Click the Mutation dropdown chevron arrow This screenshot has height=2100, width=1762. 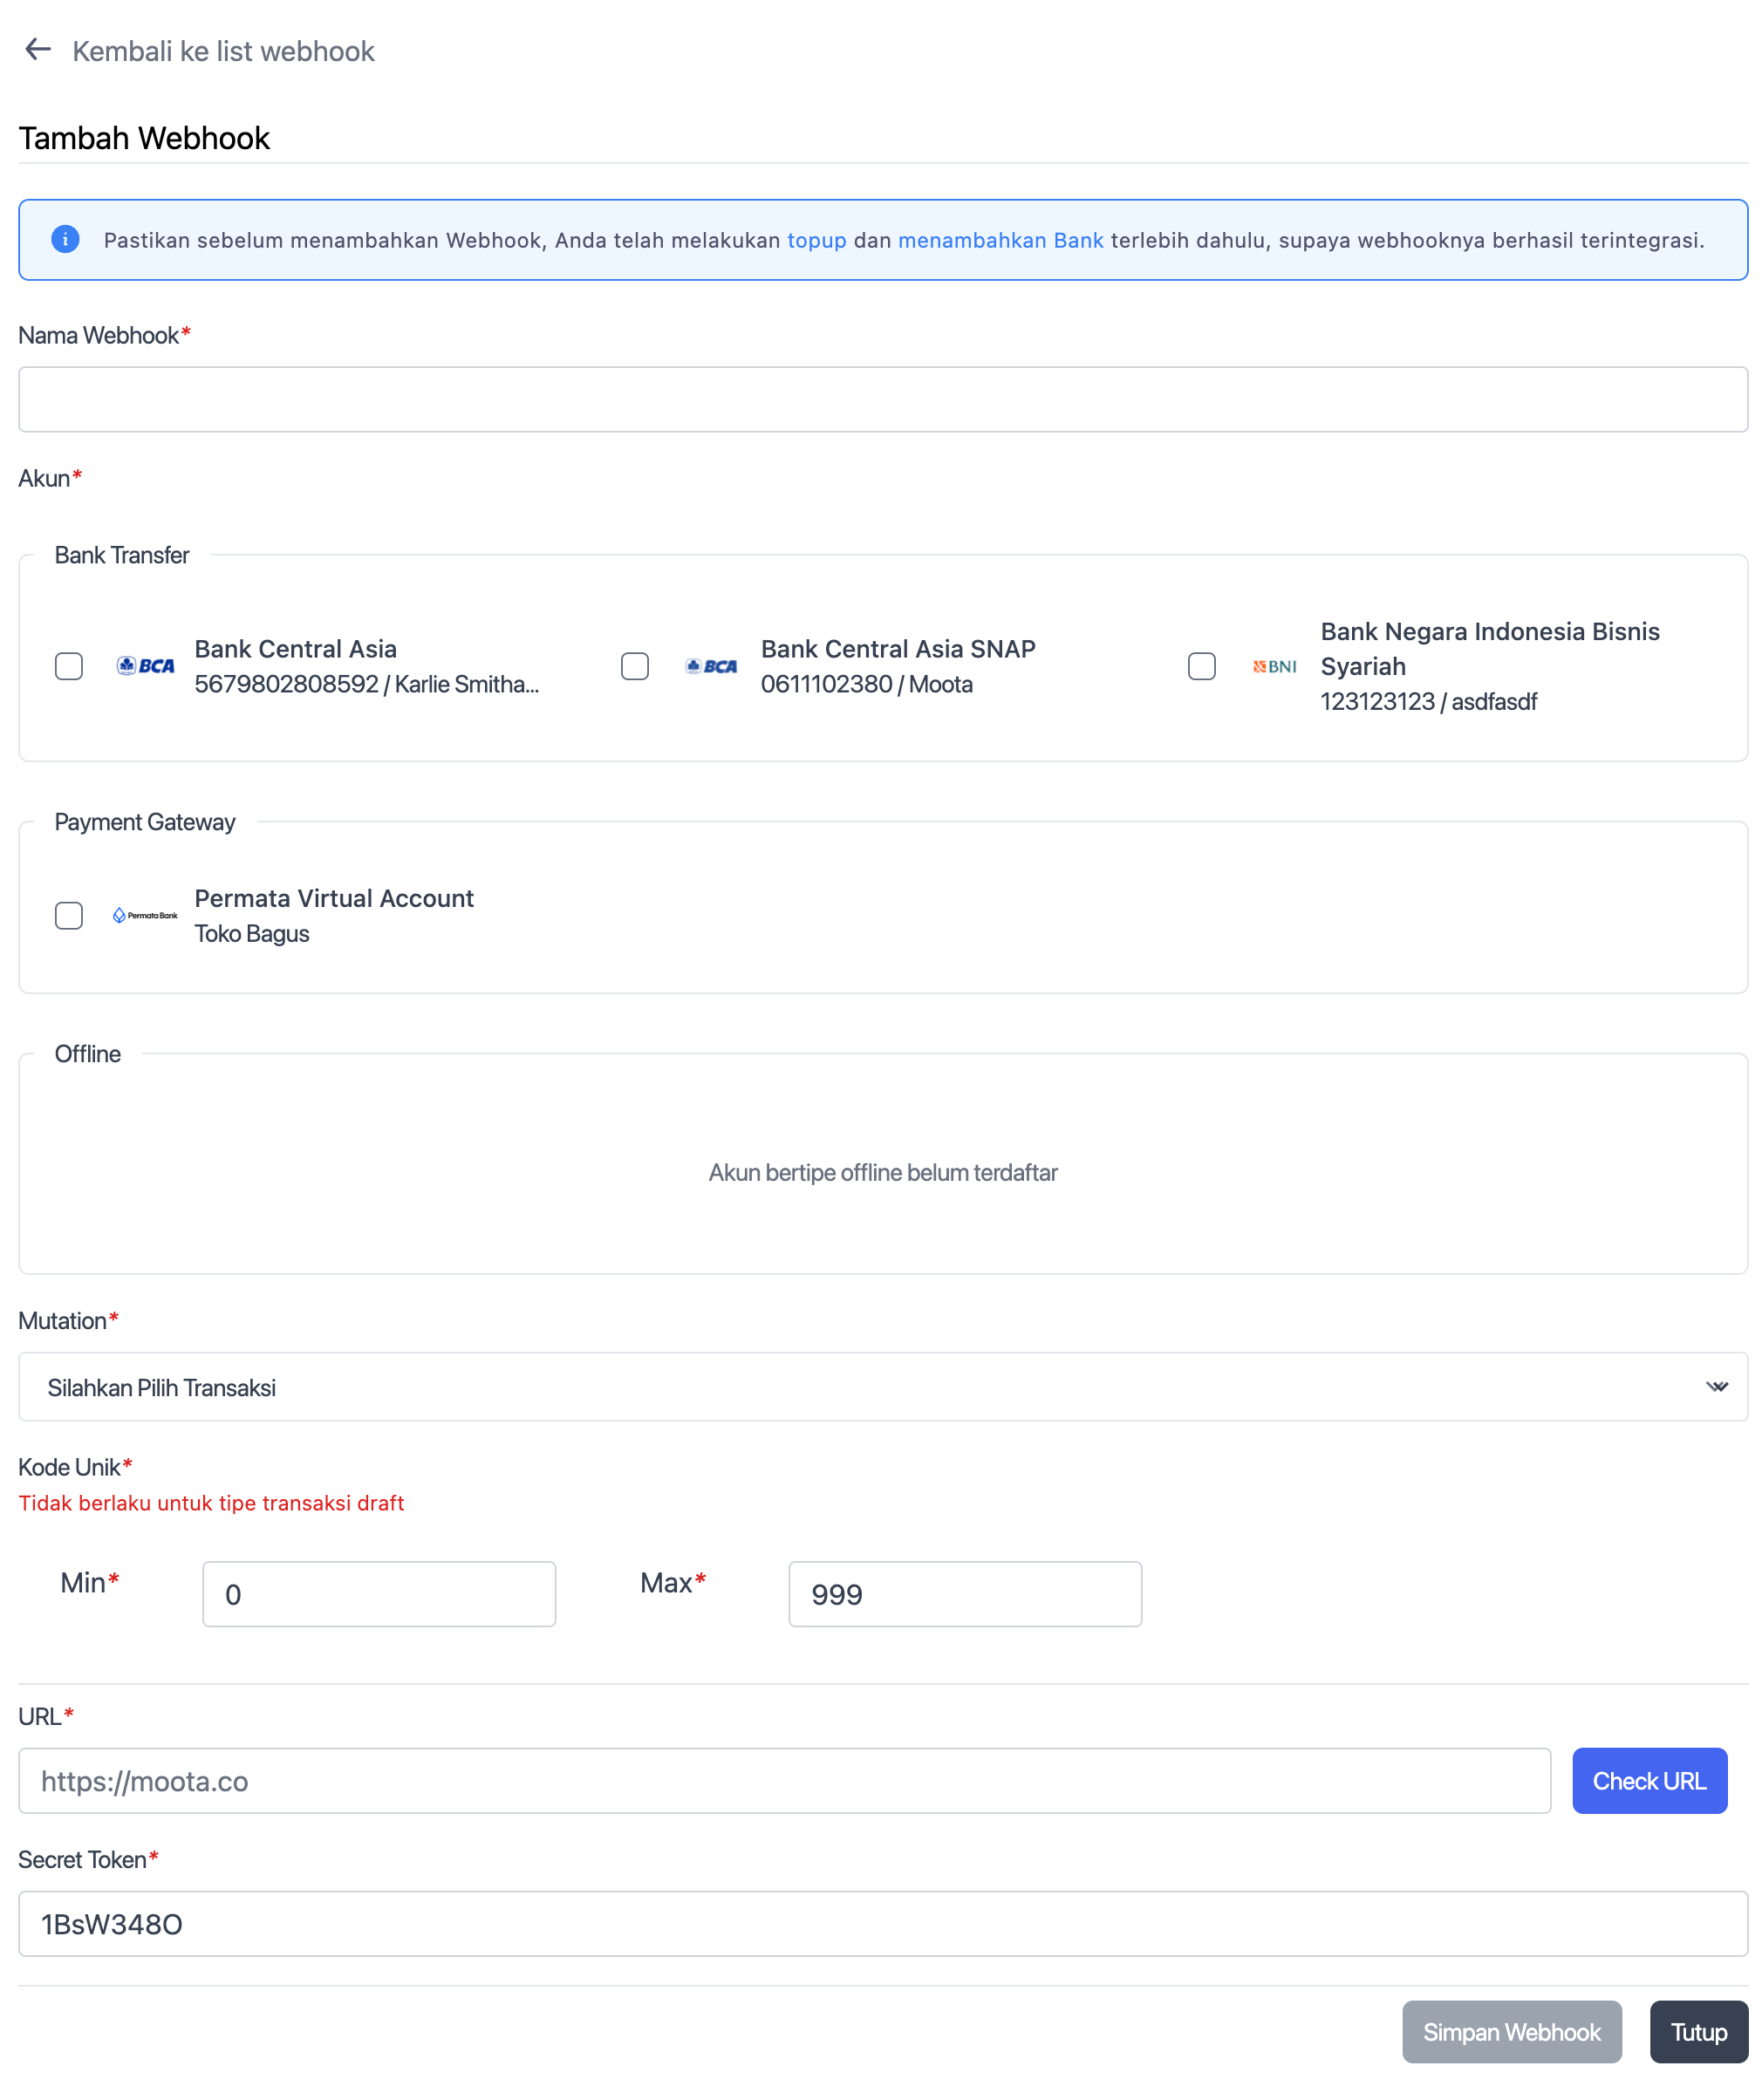coord(1716,1386)
